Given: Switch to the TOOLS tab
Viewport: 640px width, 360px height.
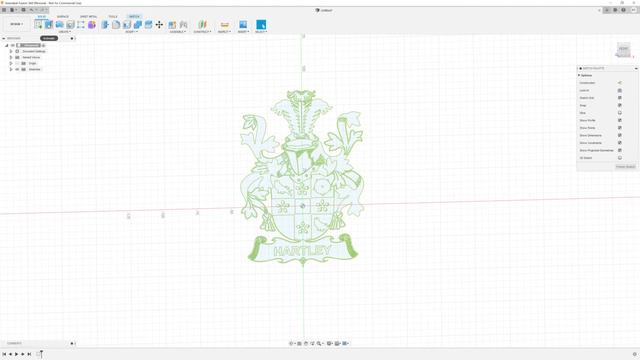Looking at the screenshot, I should [x=113, y=17].
